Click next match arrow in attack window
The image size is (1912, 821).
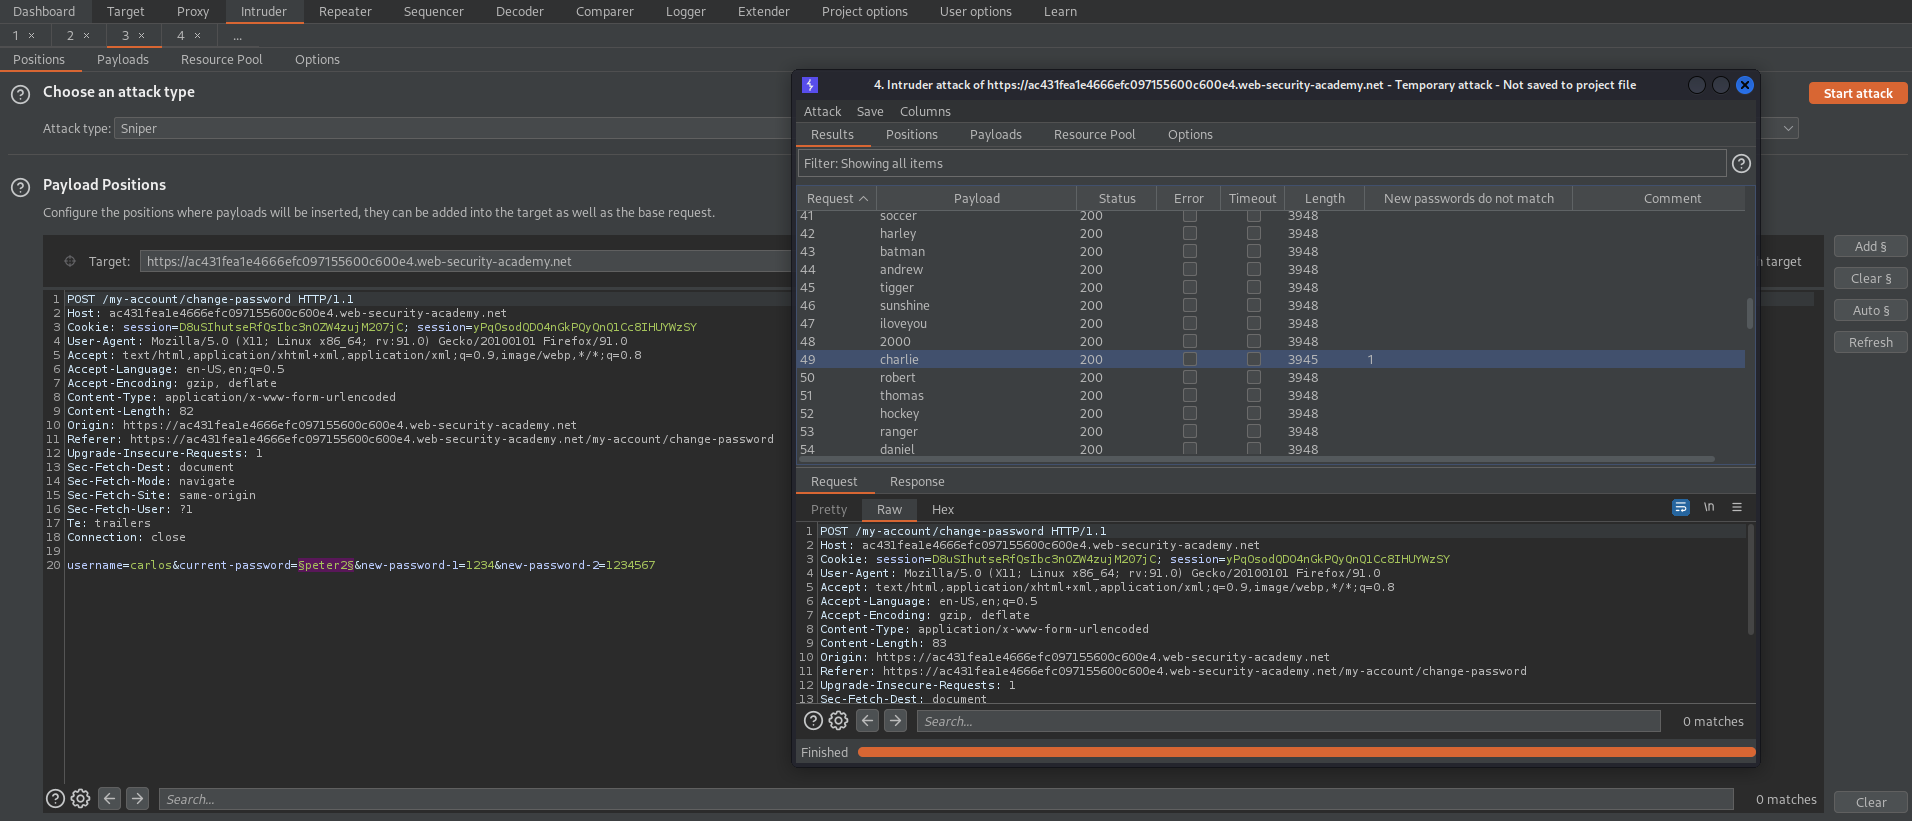(896, 720)
